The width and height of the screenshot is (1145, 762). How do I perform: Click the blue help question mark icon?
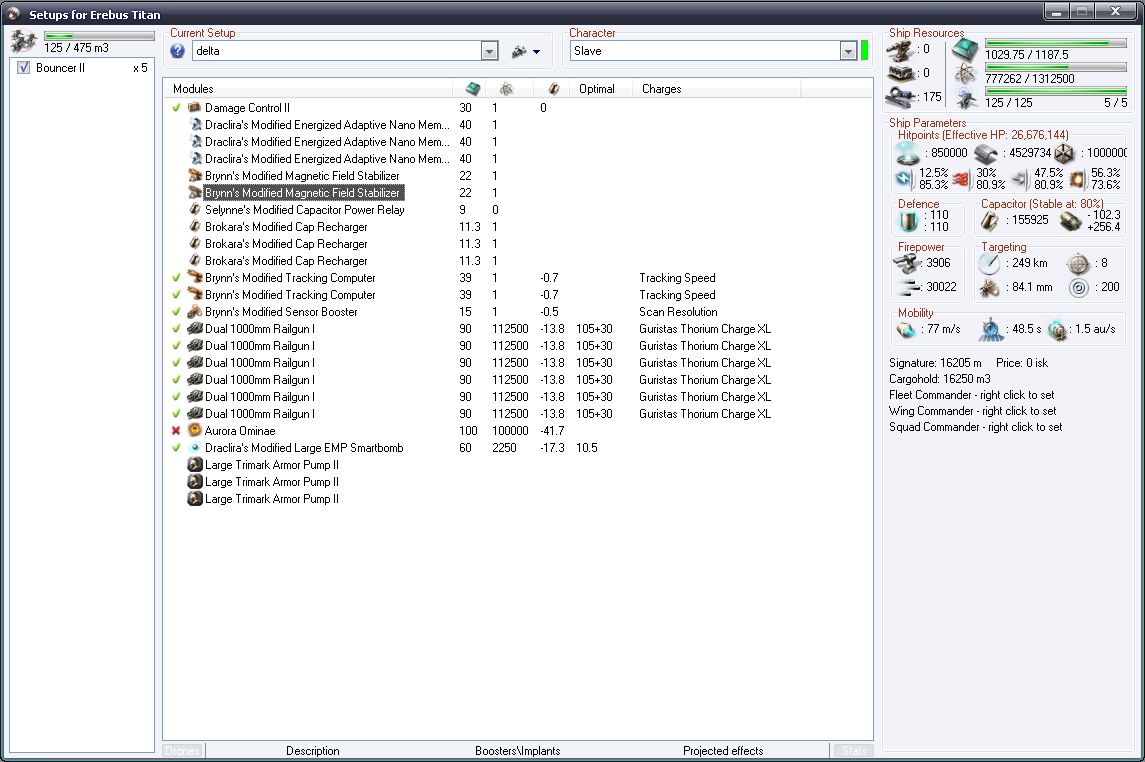[177, 51]
